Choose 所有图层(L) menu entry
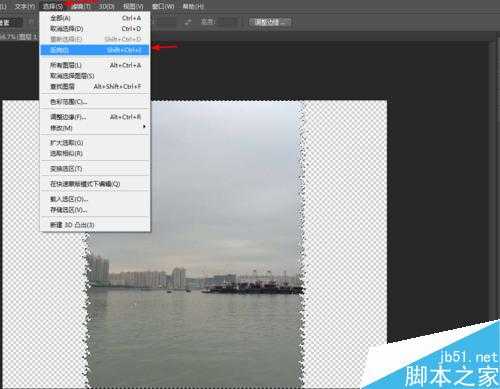Image resolution: width=500 pixels, height=389 pixels. coord(95,65)
